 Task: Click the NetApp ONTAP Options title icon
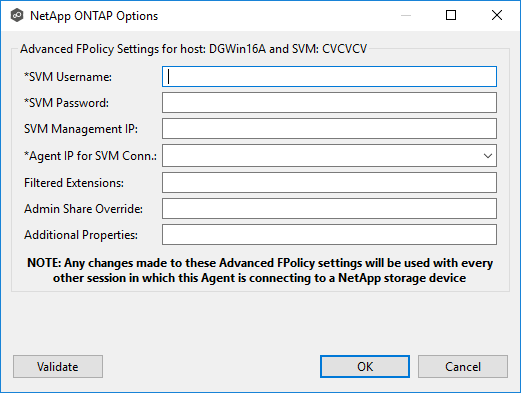[x=17, y=15]
